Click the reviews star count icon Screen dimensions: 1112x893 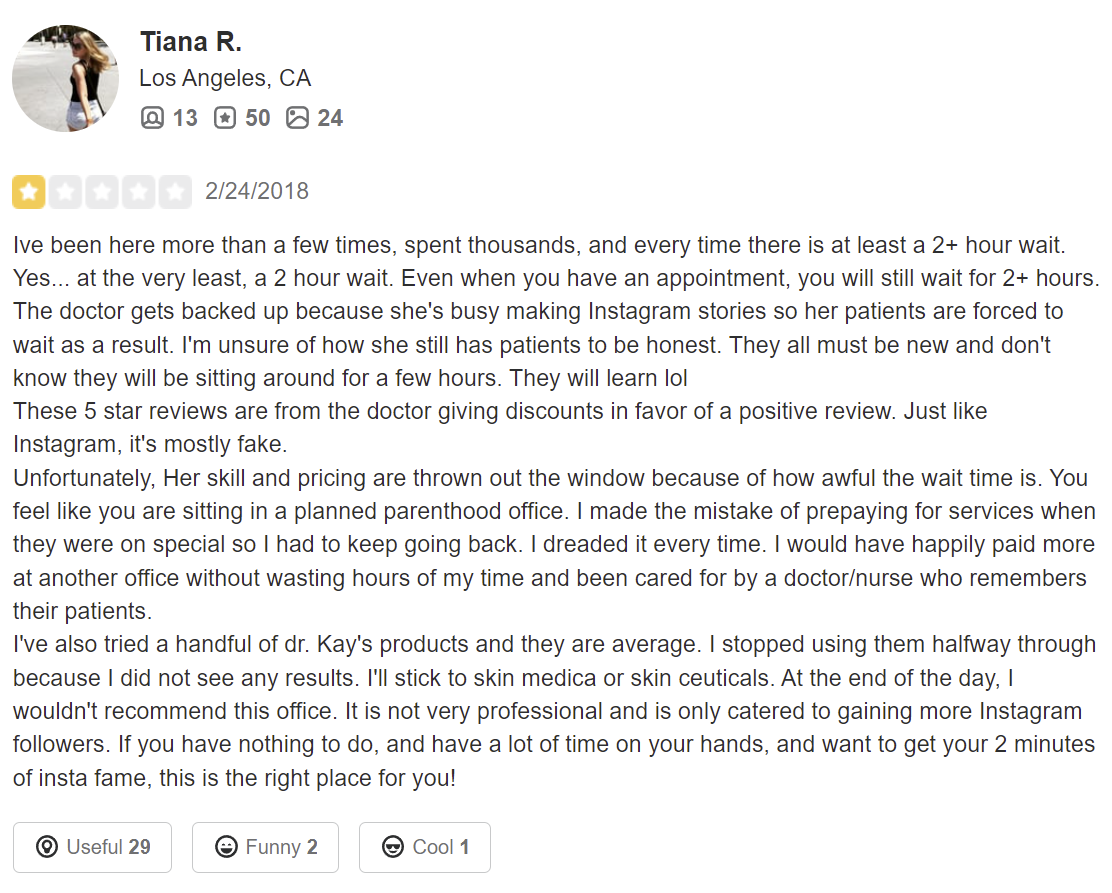(225, 117)
